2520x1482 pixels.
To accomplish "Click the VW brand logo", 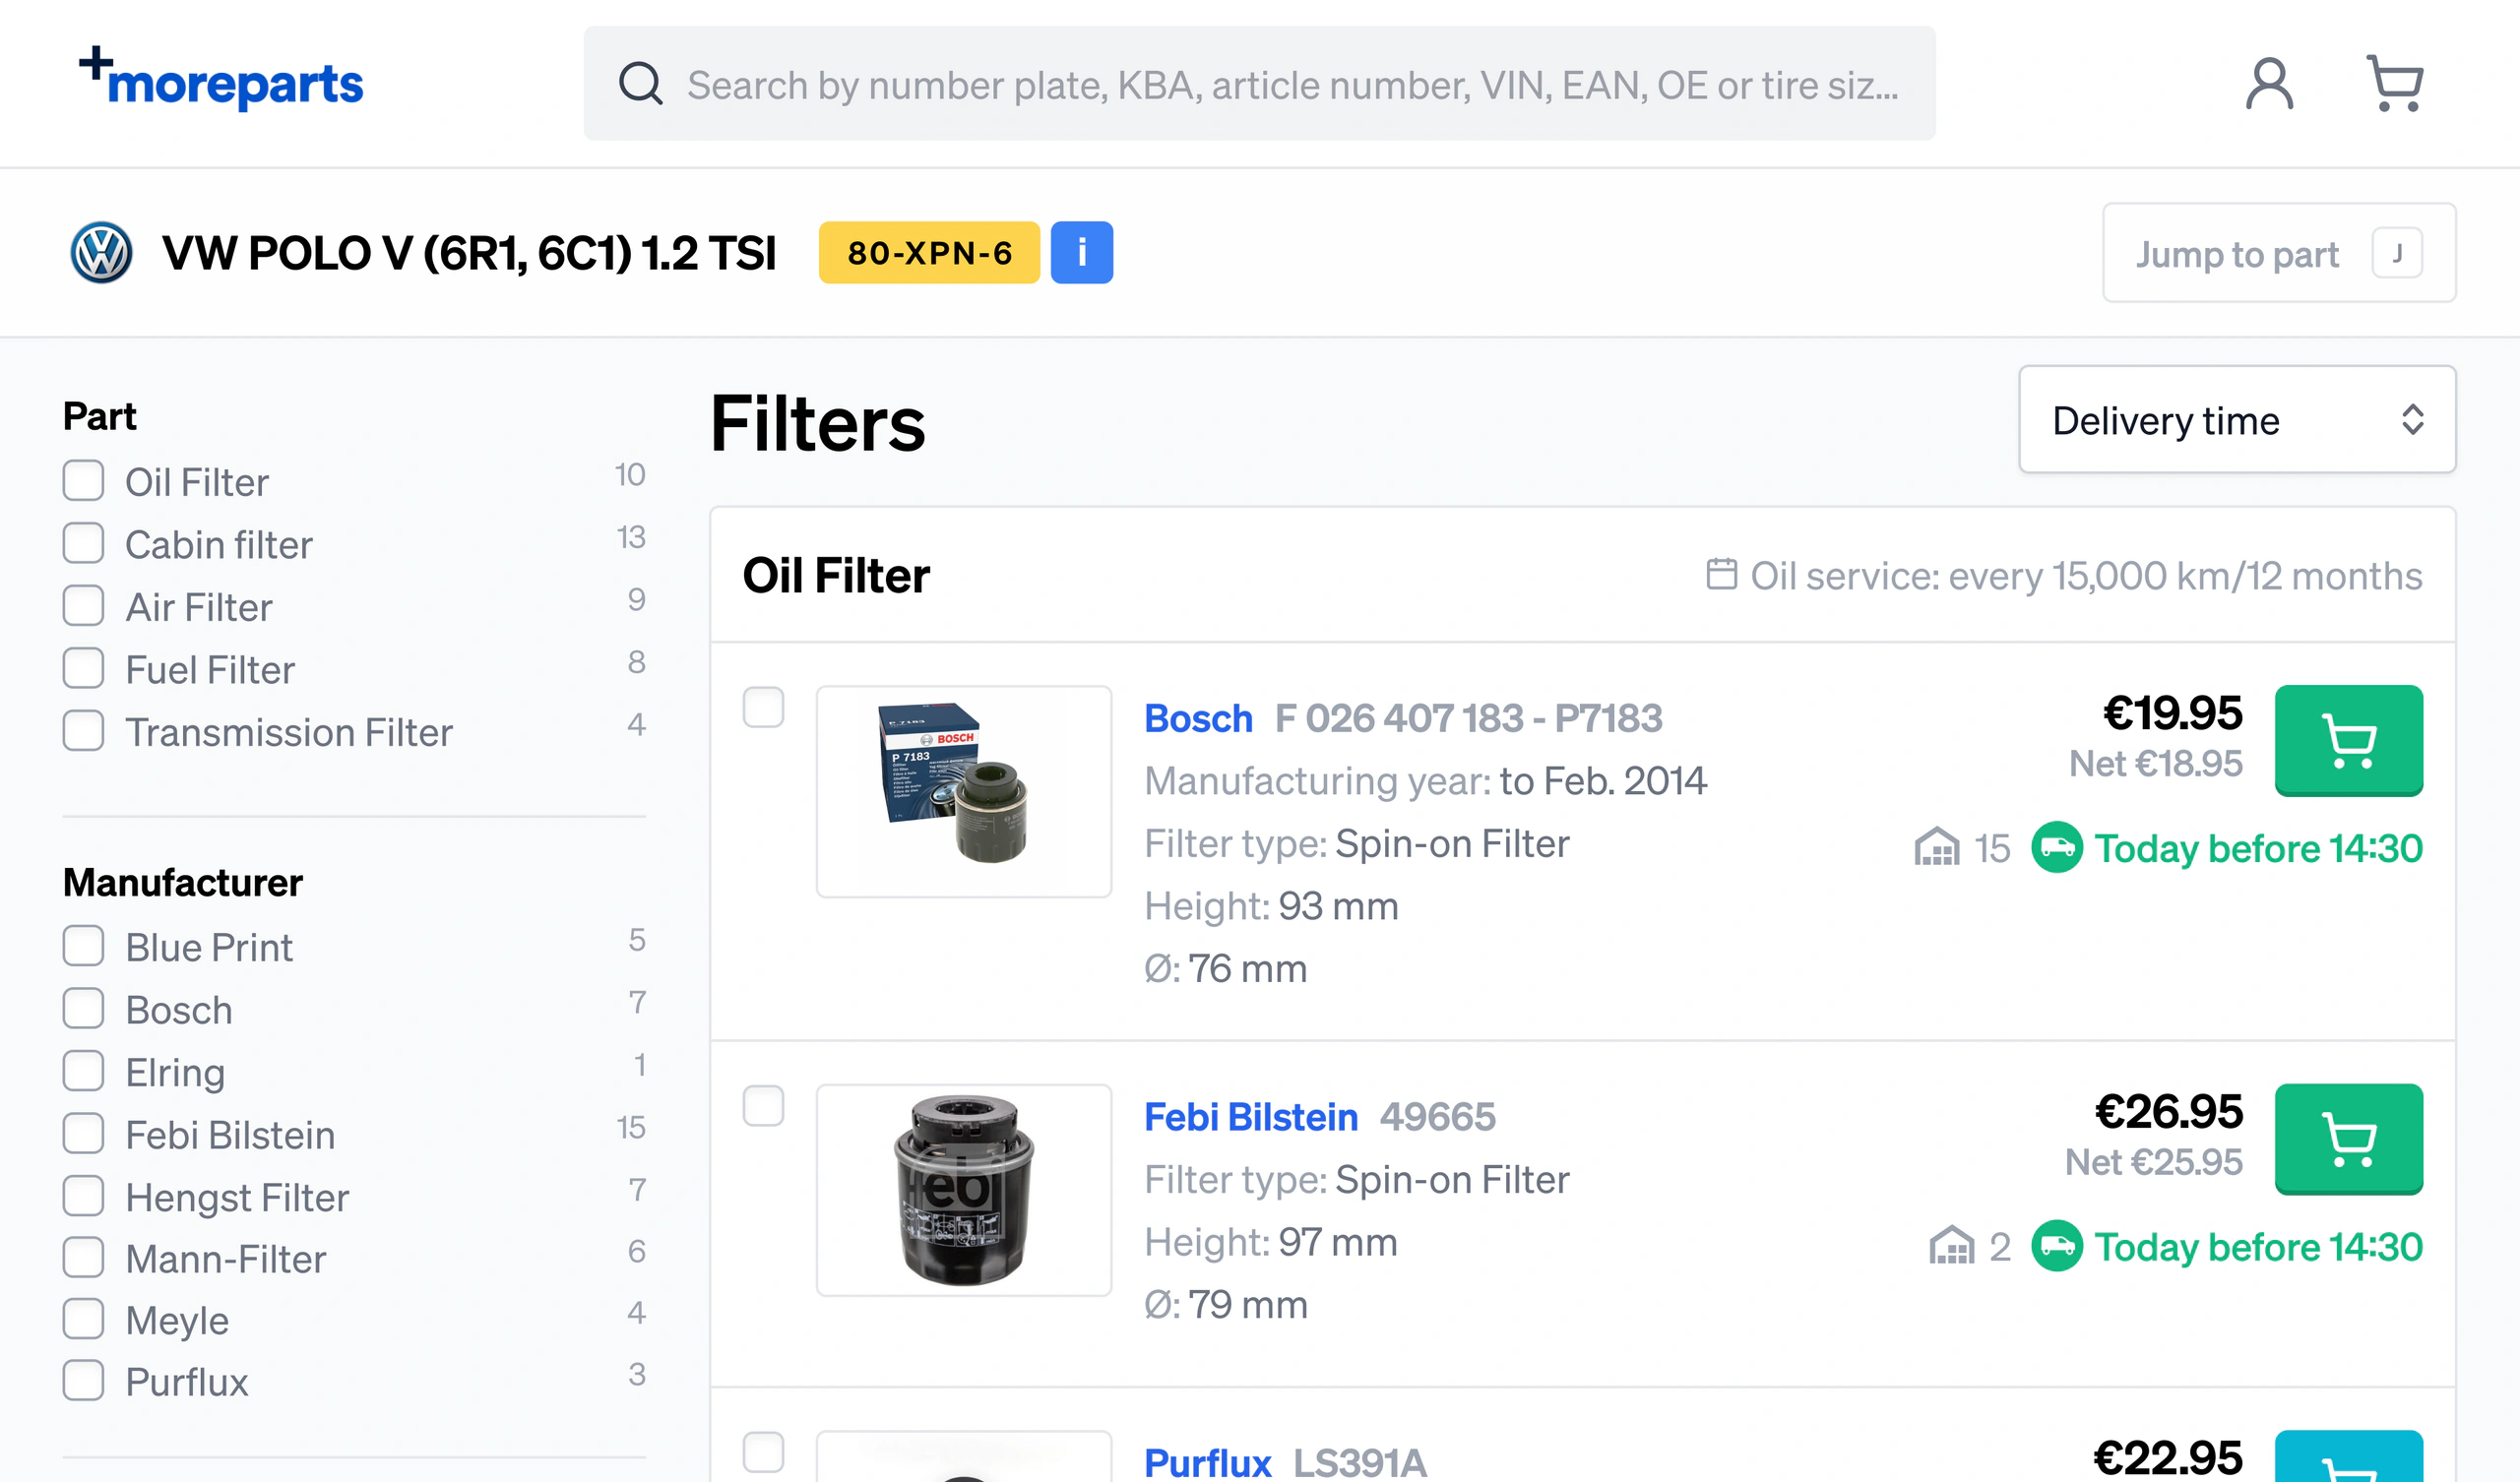I will 101,253.
